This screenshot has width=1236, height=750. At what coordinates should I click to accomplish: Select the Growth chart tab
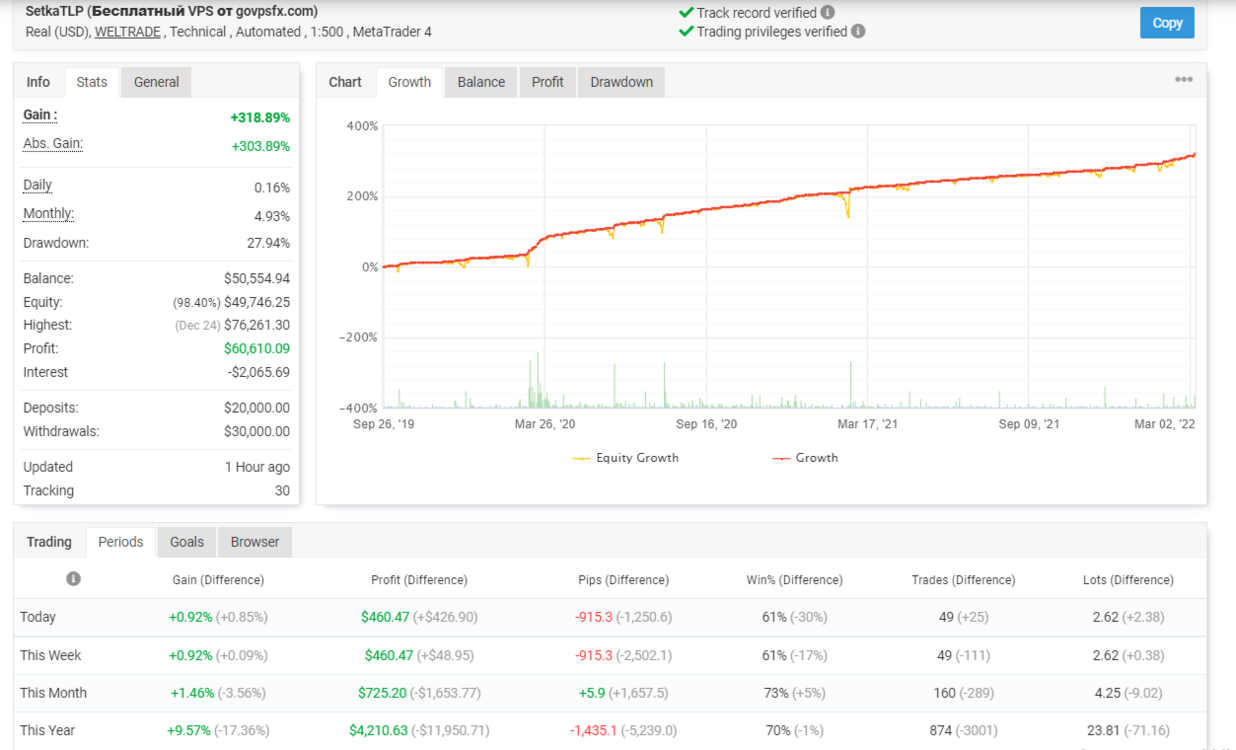pos(410,82)
